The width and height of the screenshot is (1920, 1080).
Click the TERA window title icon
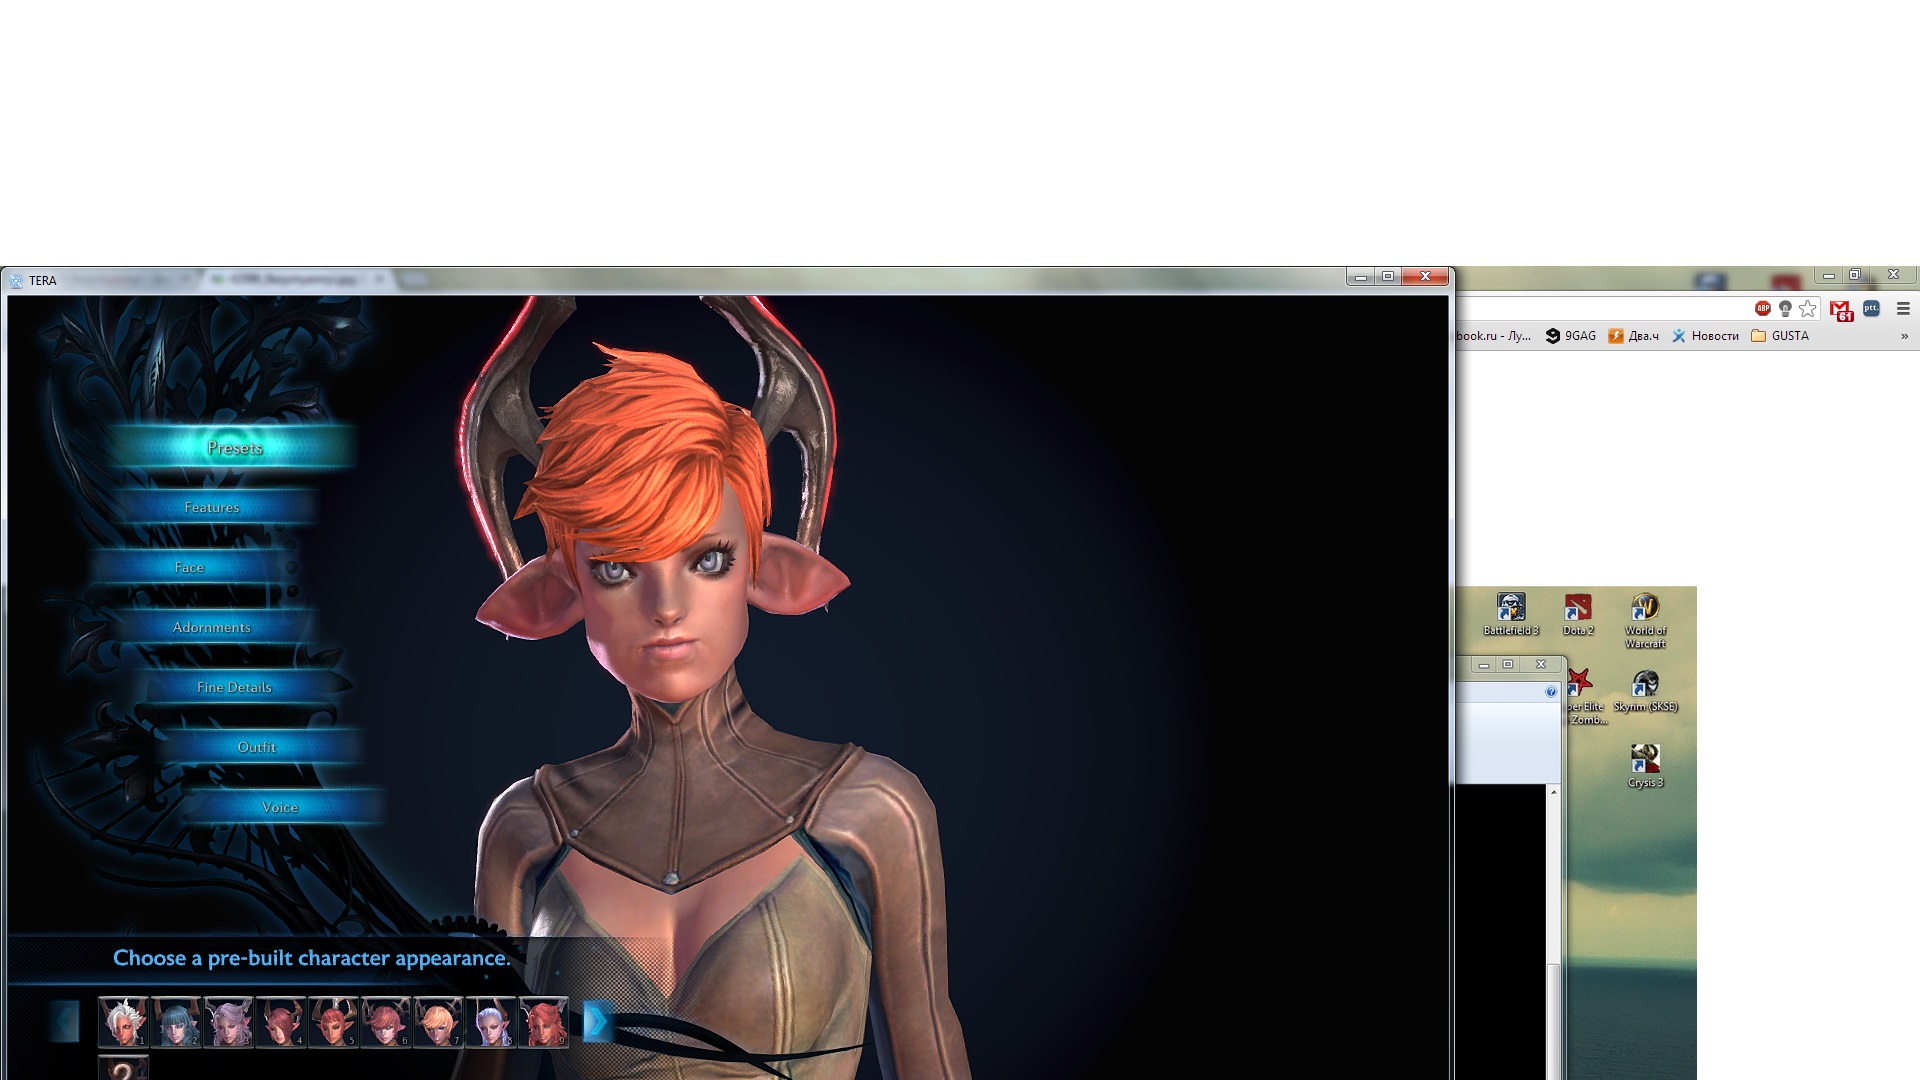point(16,280)
